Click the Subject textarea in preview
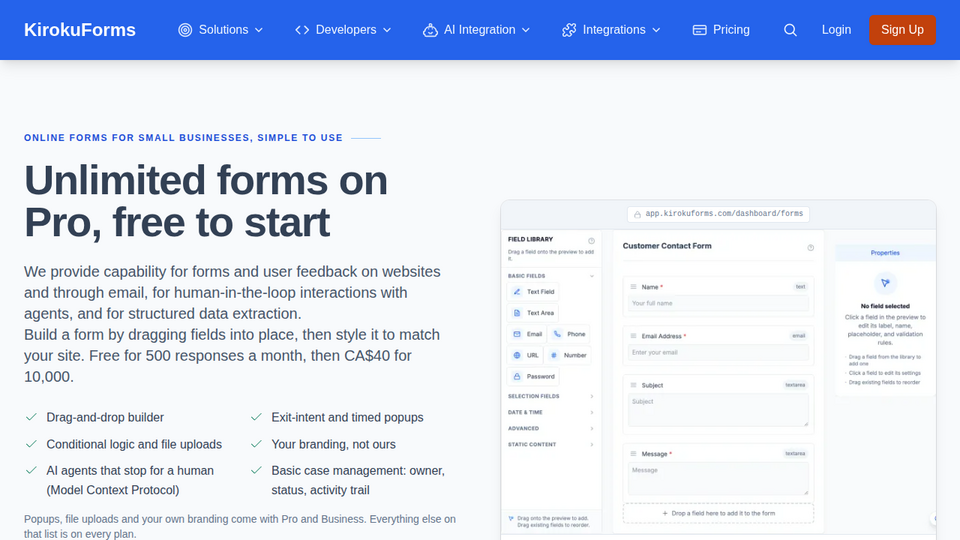This screenshot has width=960, height=540. tap(718, 410)
